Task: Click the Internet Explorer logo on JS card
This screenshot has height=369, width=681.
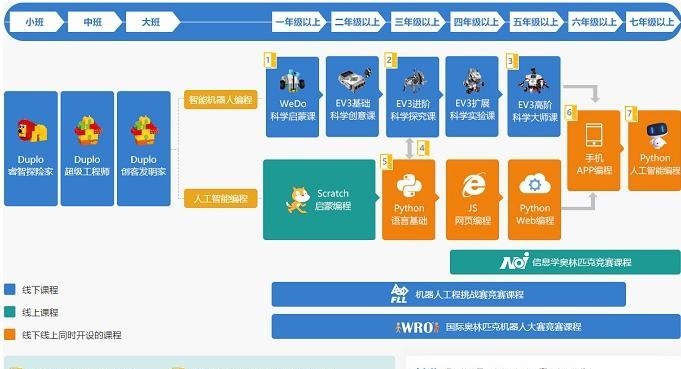Action: point(473,185)
